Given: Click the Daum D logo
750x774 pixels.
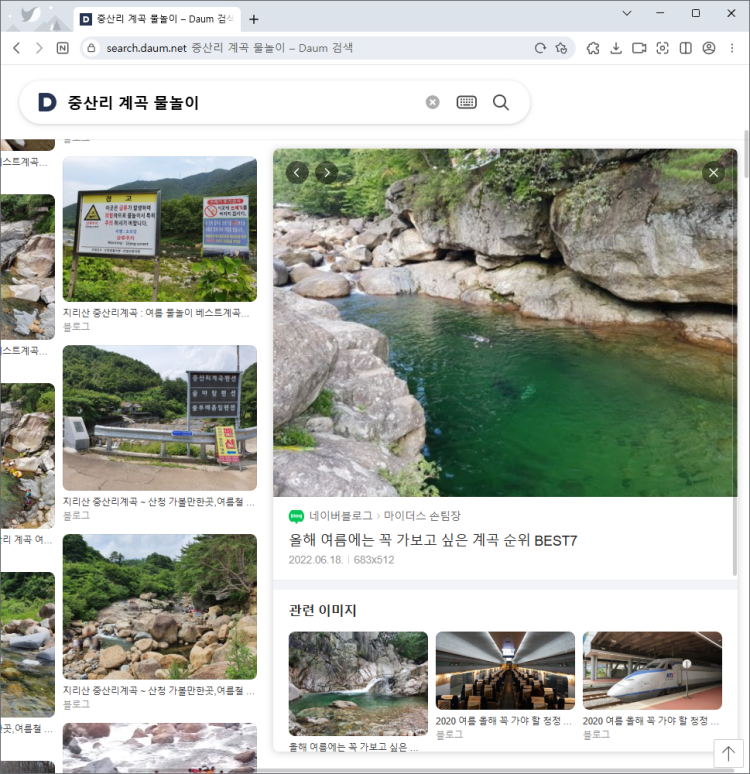Looking at the screenshot, I should pyautogui.click(x=47, y=102).
